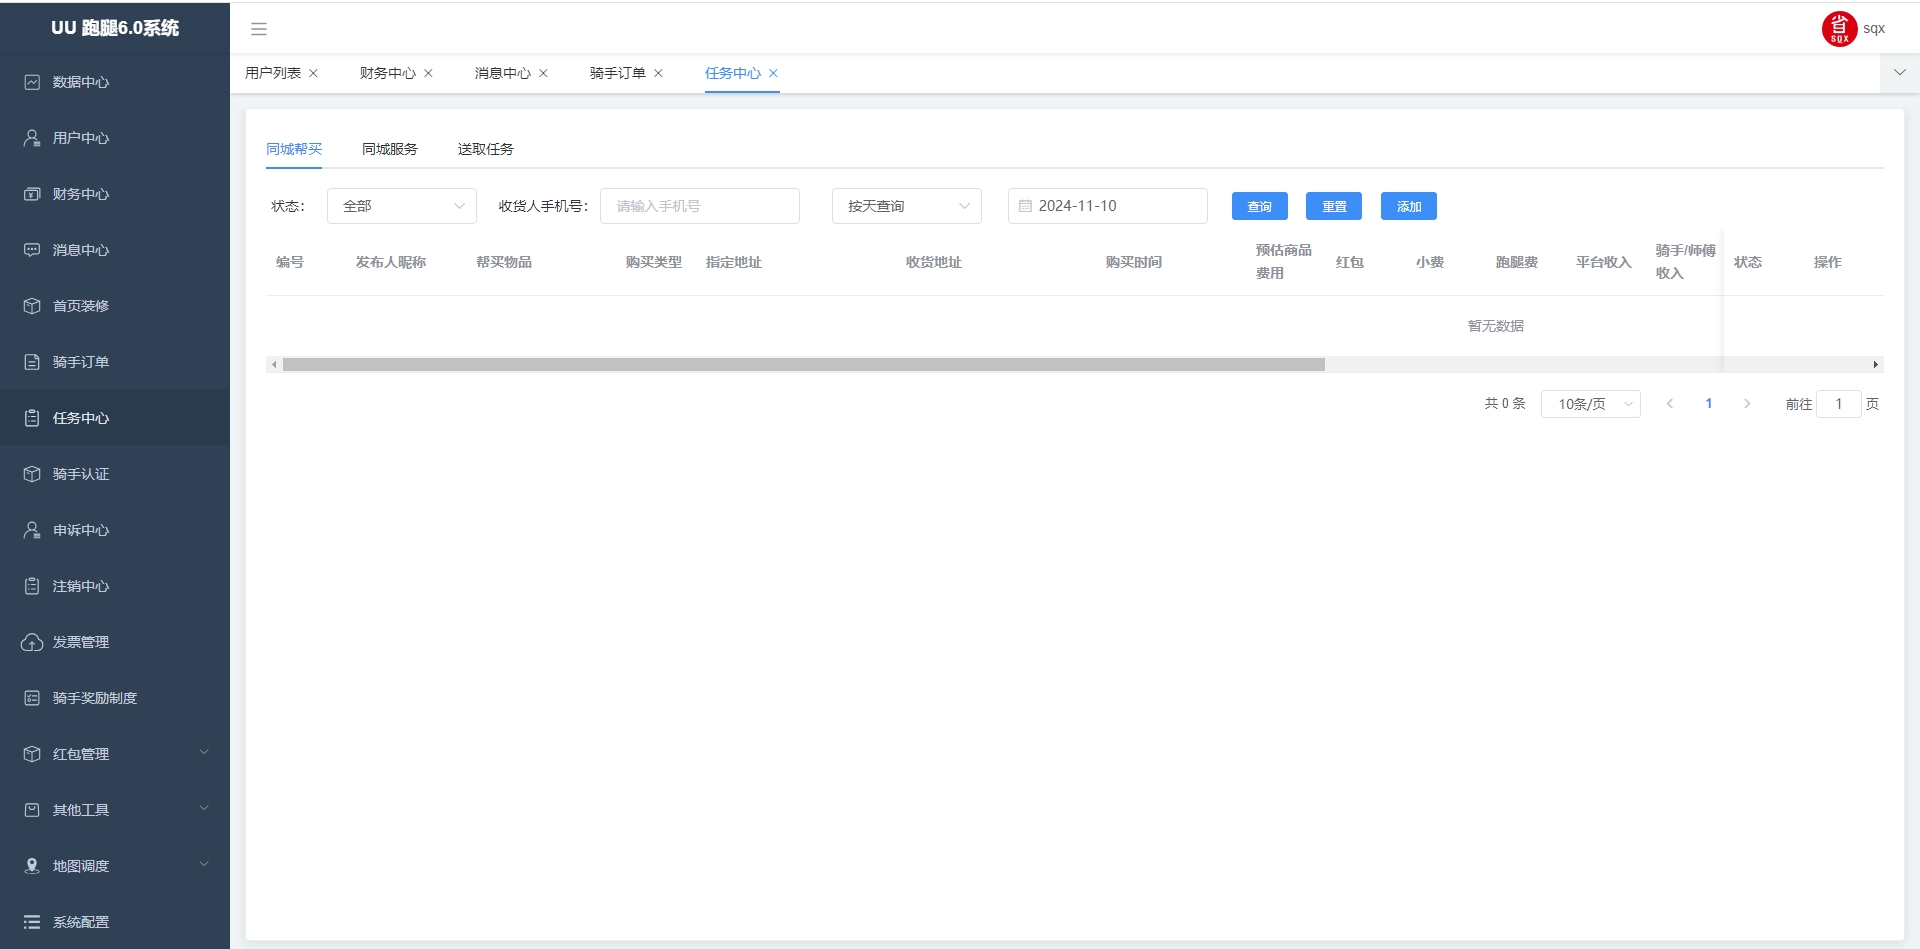Go to previous page arrow

[1670, 404]
